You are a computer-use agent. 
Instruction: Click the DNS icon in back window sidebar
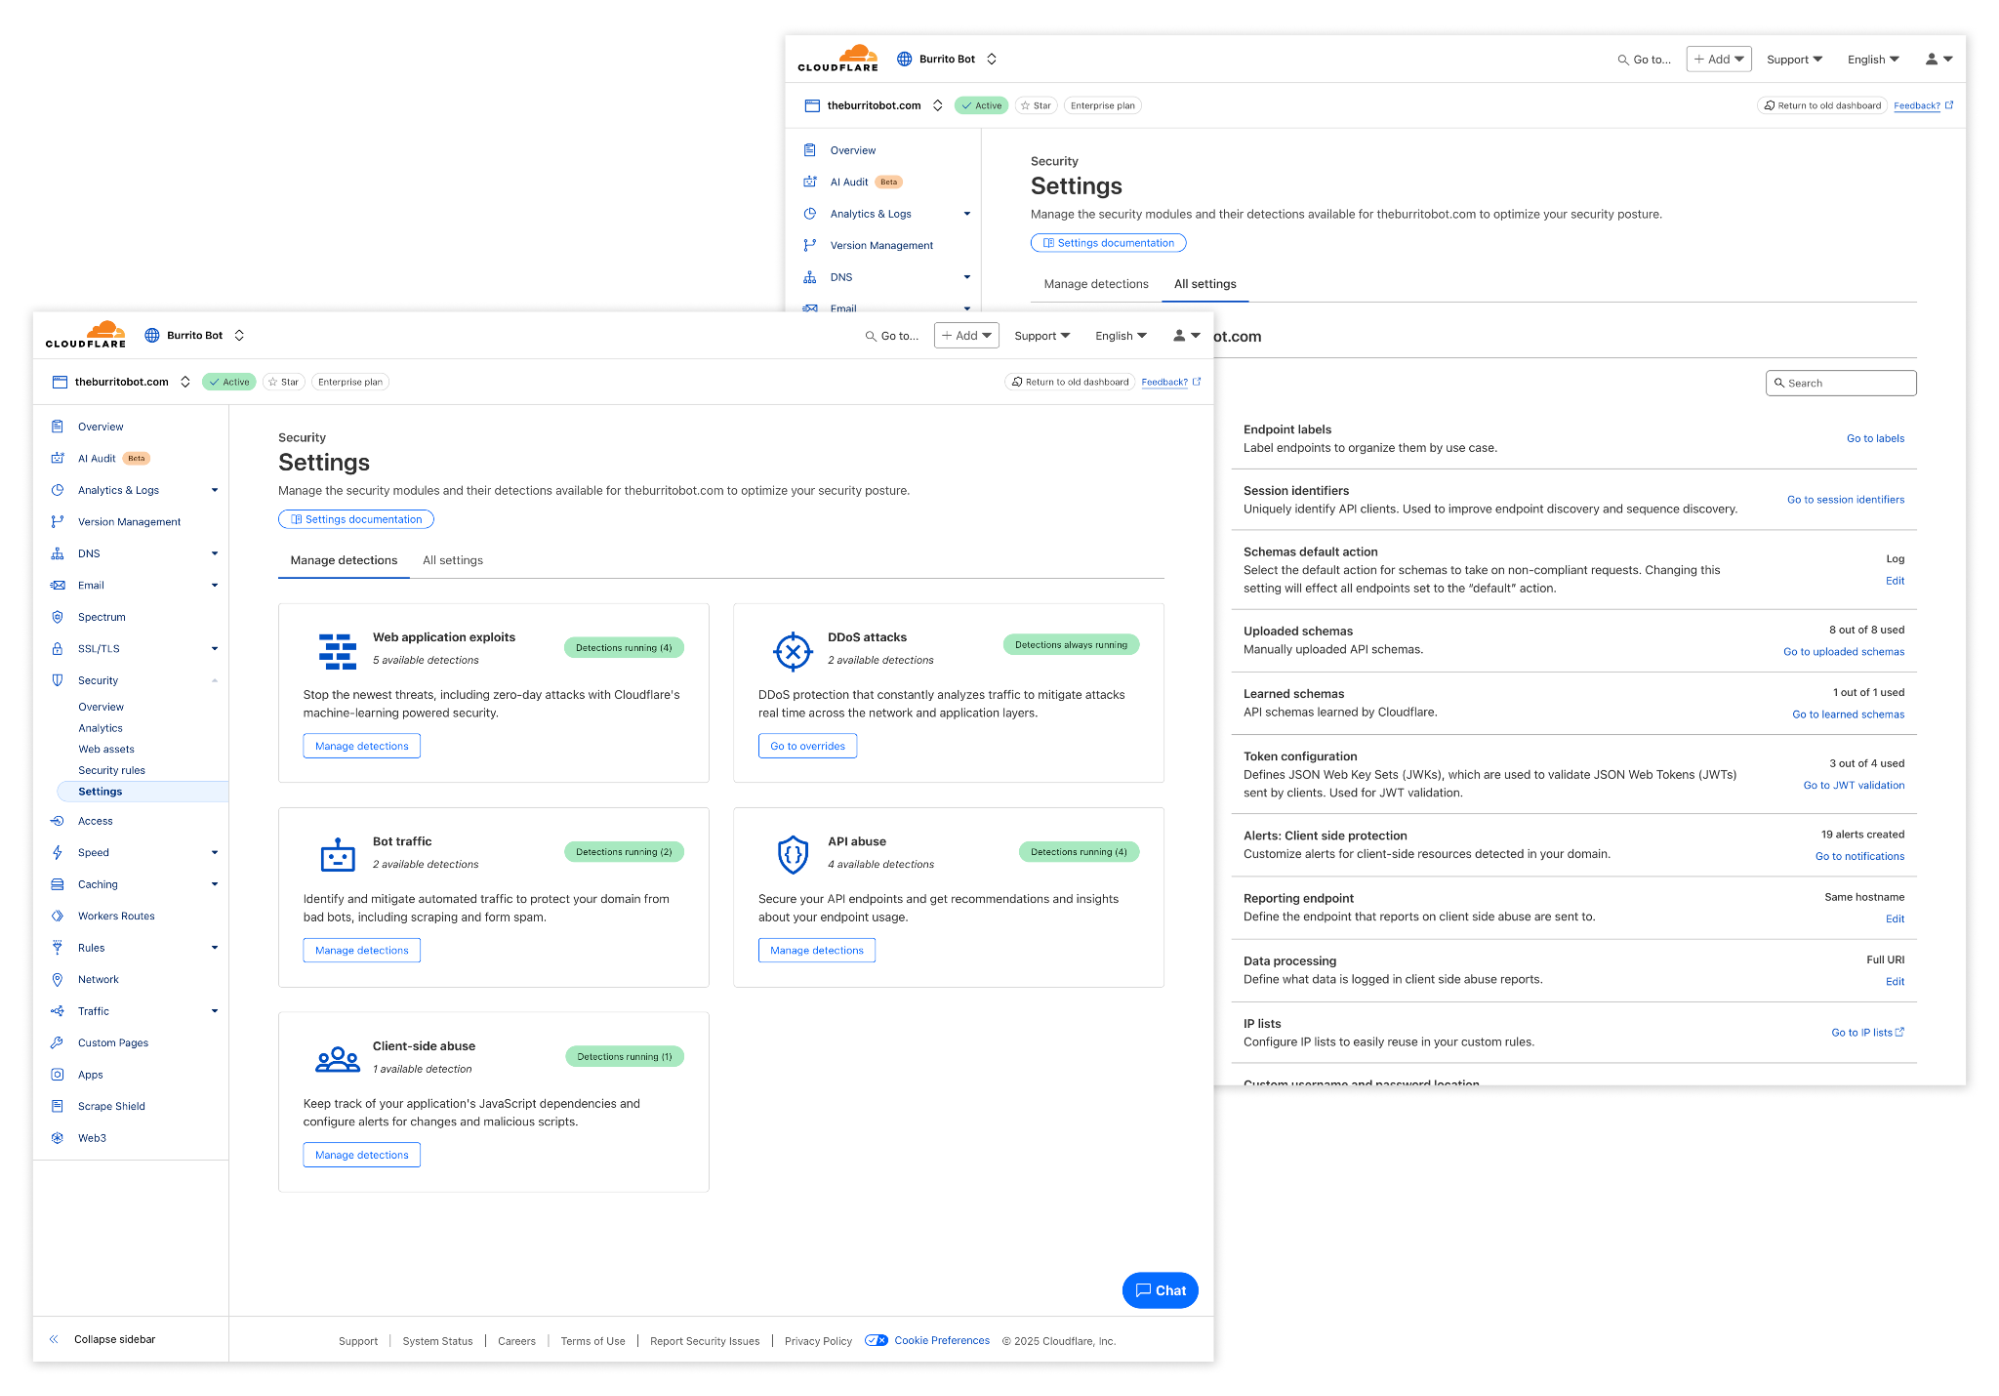[x=810, y=277]
